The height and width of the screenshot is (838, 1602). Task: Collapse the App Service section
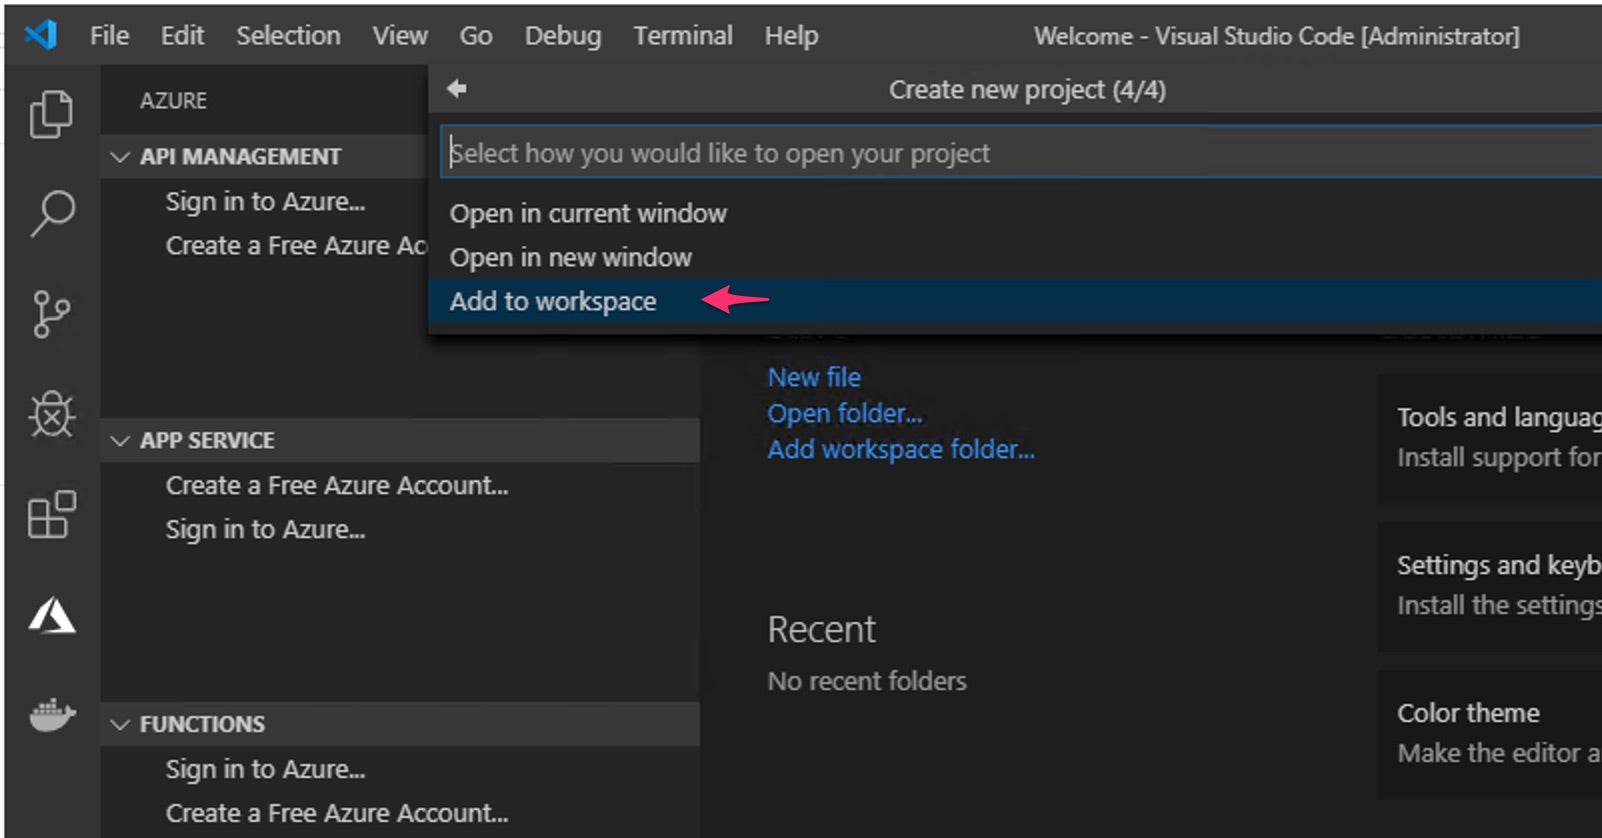(121, 441)
